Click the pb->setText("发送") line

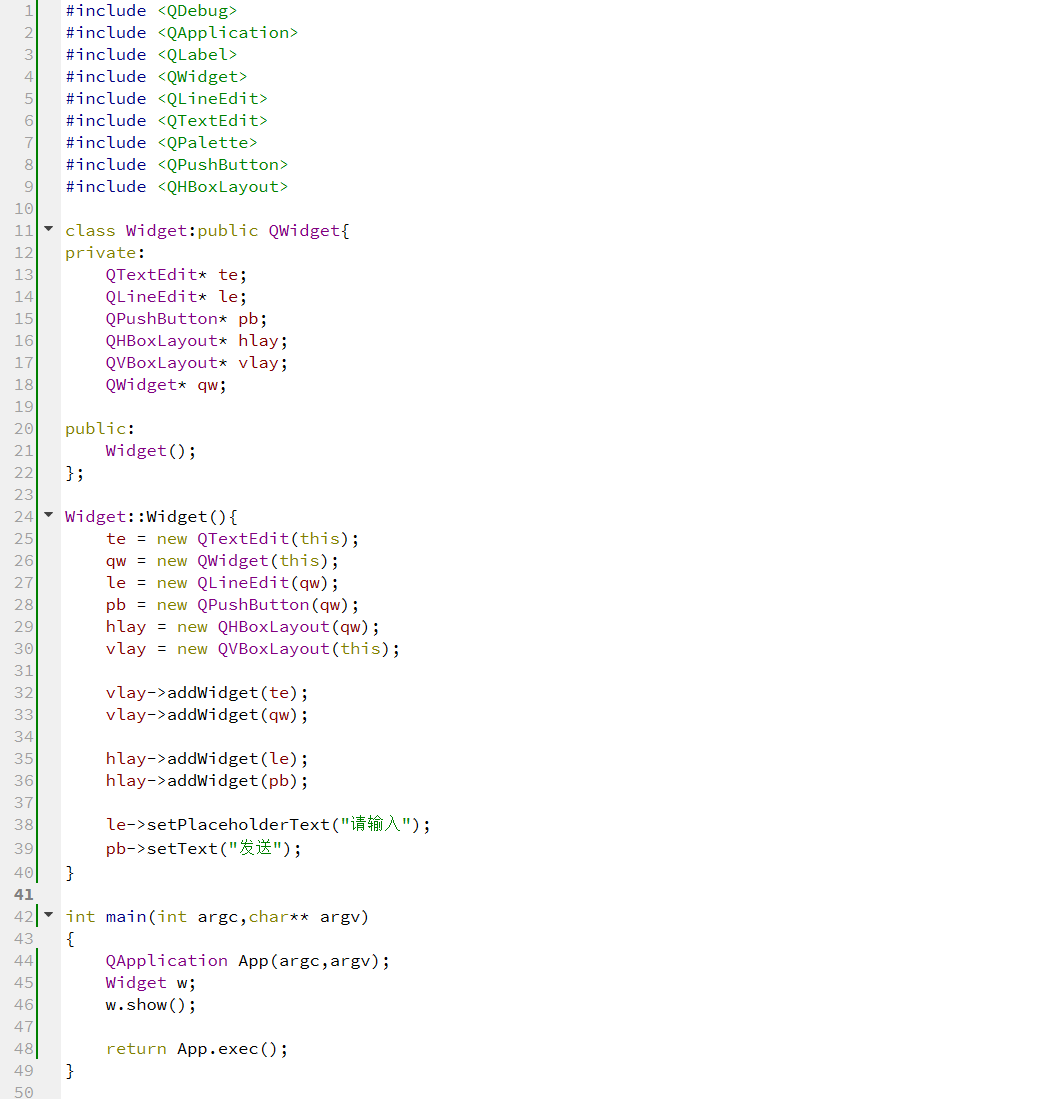click(x=203, y=849)
